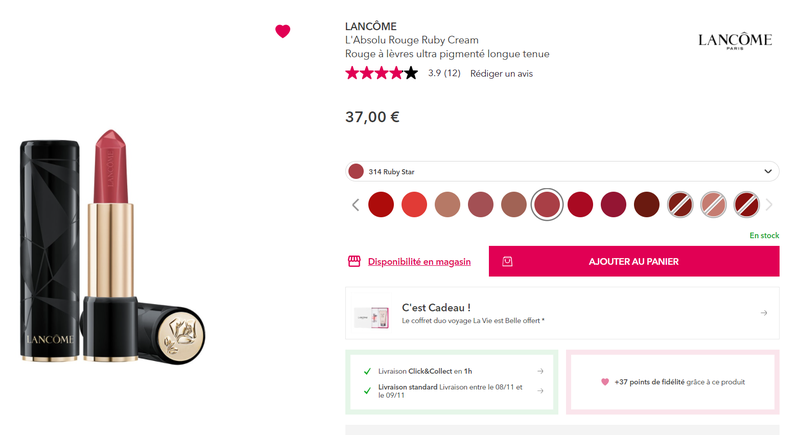
Task: Click the star rating icons
Action: [381, 73]
